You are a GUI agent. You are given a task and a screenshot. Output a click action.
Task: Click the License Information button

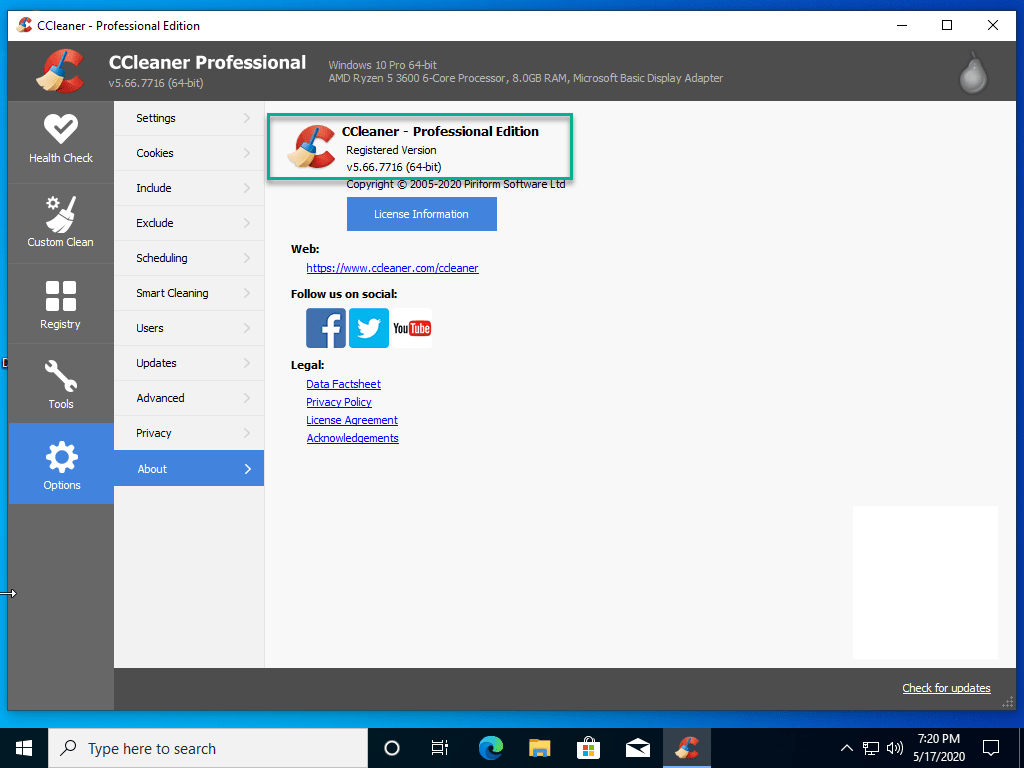click(x=421, y=214)
